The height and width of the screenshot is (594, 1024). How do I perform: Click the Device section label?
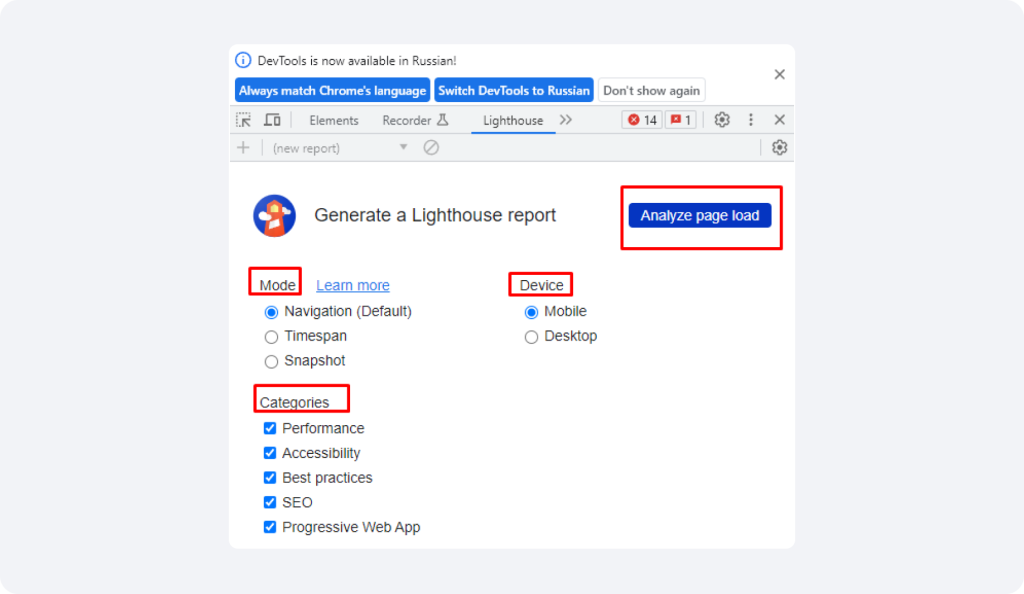coord(541,285)
